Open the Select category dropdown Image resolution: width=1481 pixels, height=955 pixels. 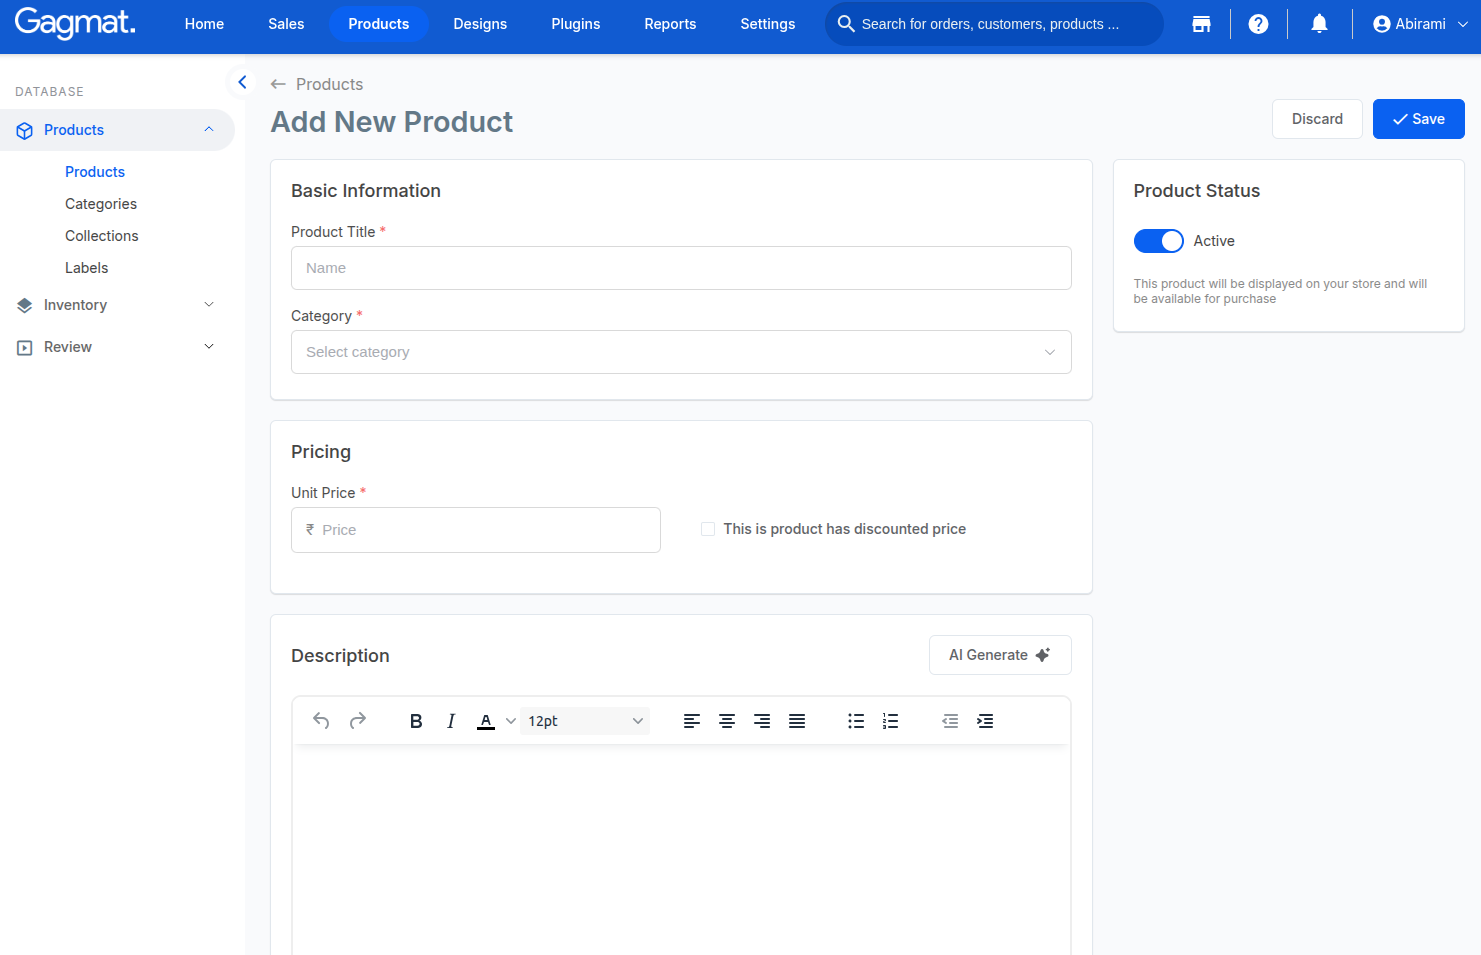681,352
